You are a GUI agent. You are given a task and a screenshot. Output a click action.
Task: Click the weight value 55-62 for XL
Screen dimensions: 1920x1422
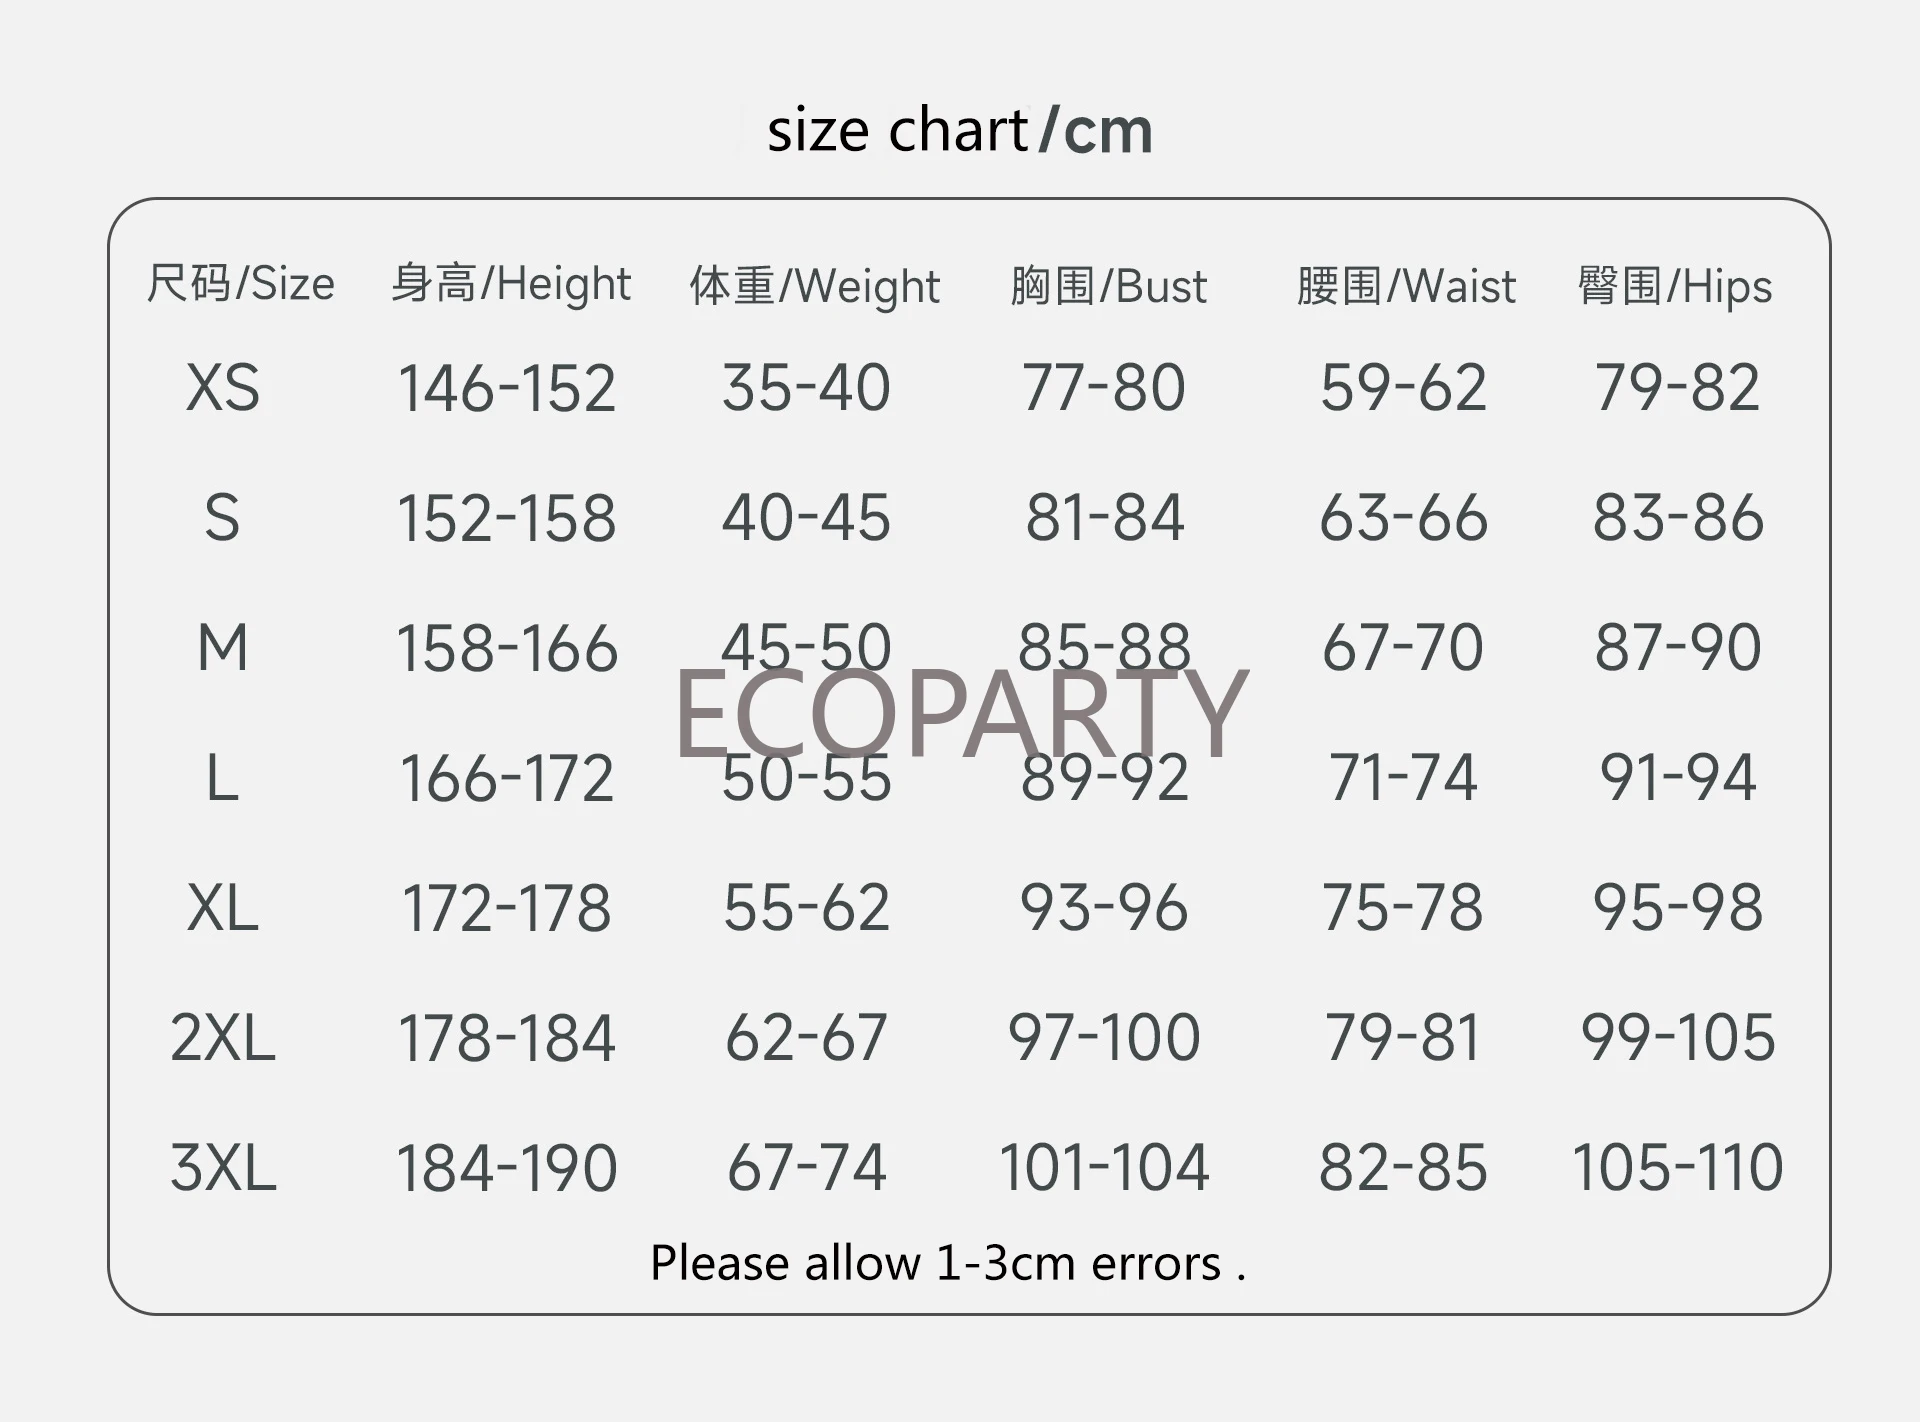click(x=806, y=908)
